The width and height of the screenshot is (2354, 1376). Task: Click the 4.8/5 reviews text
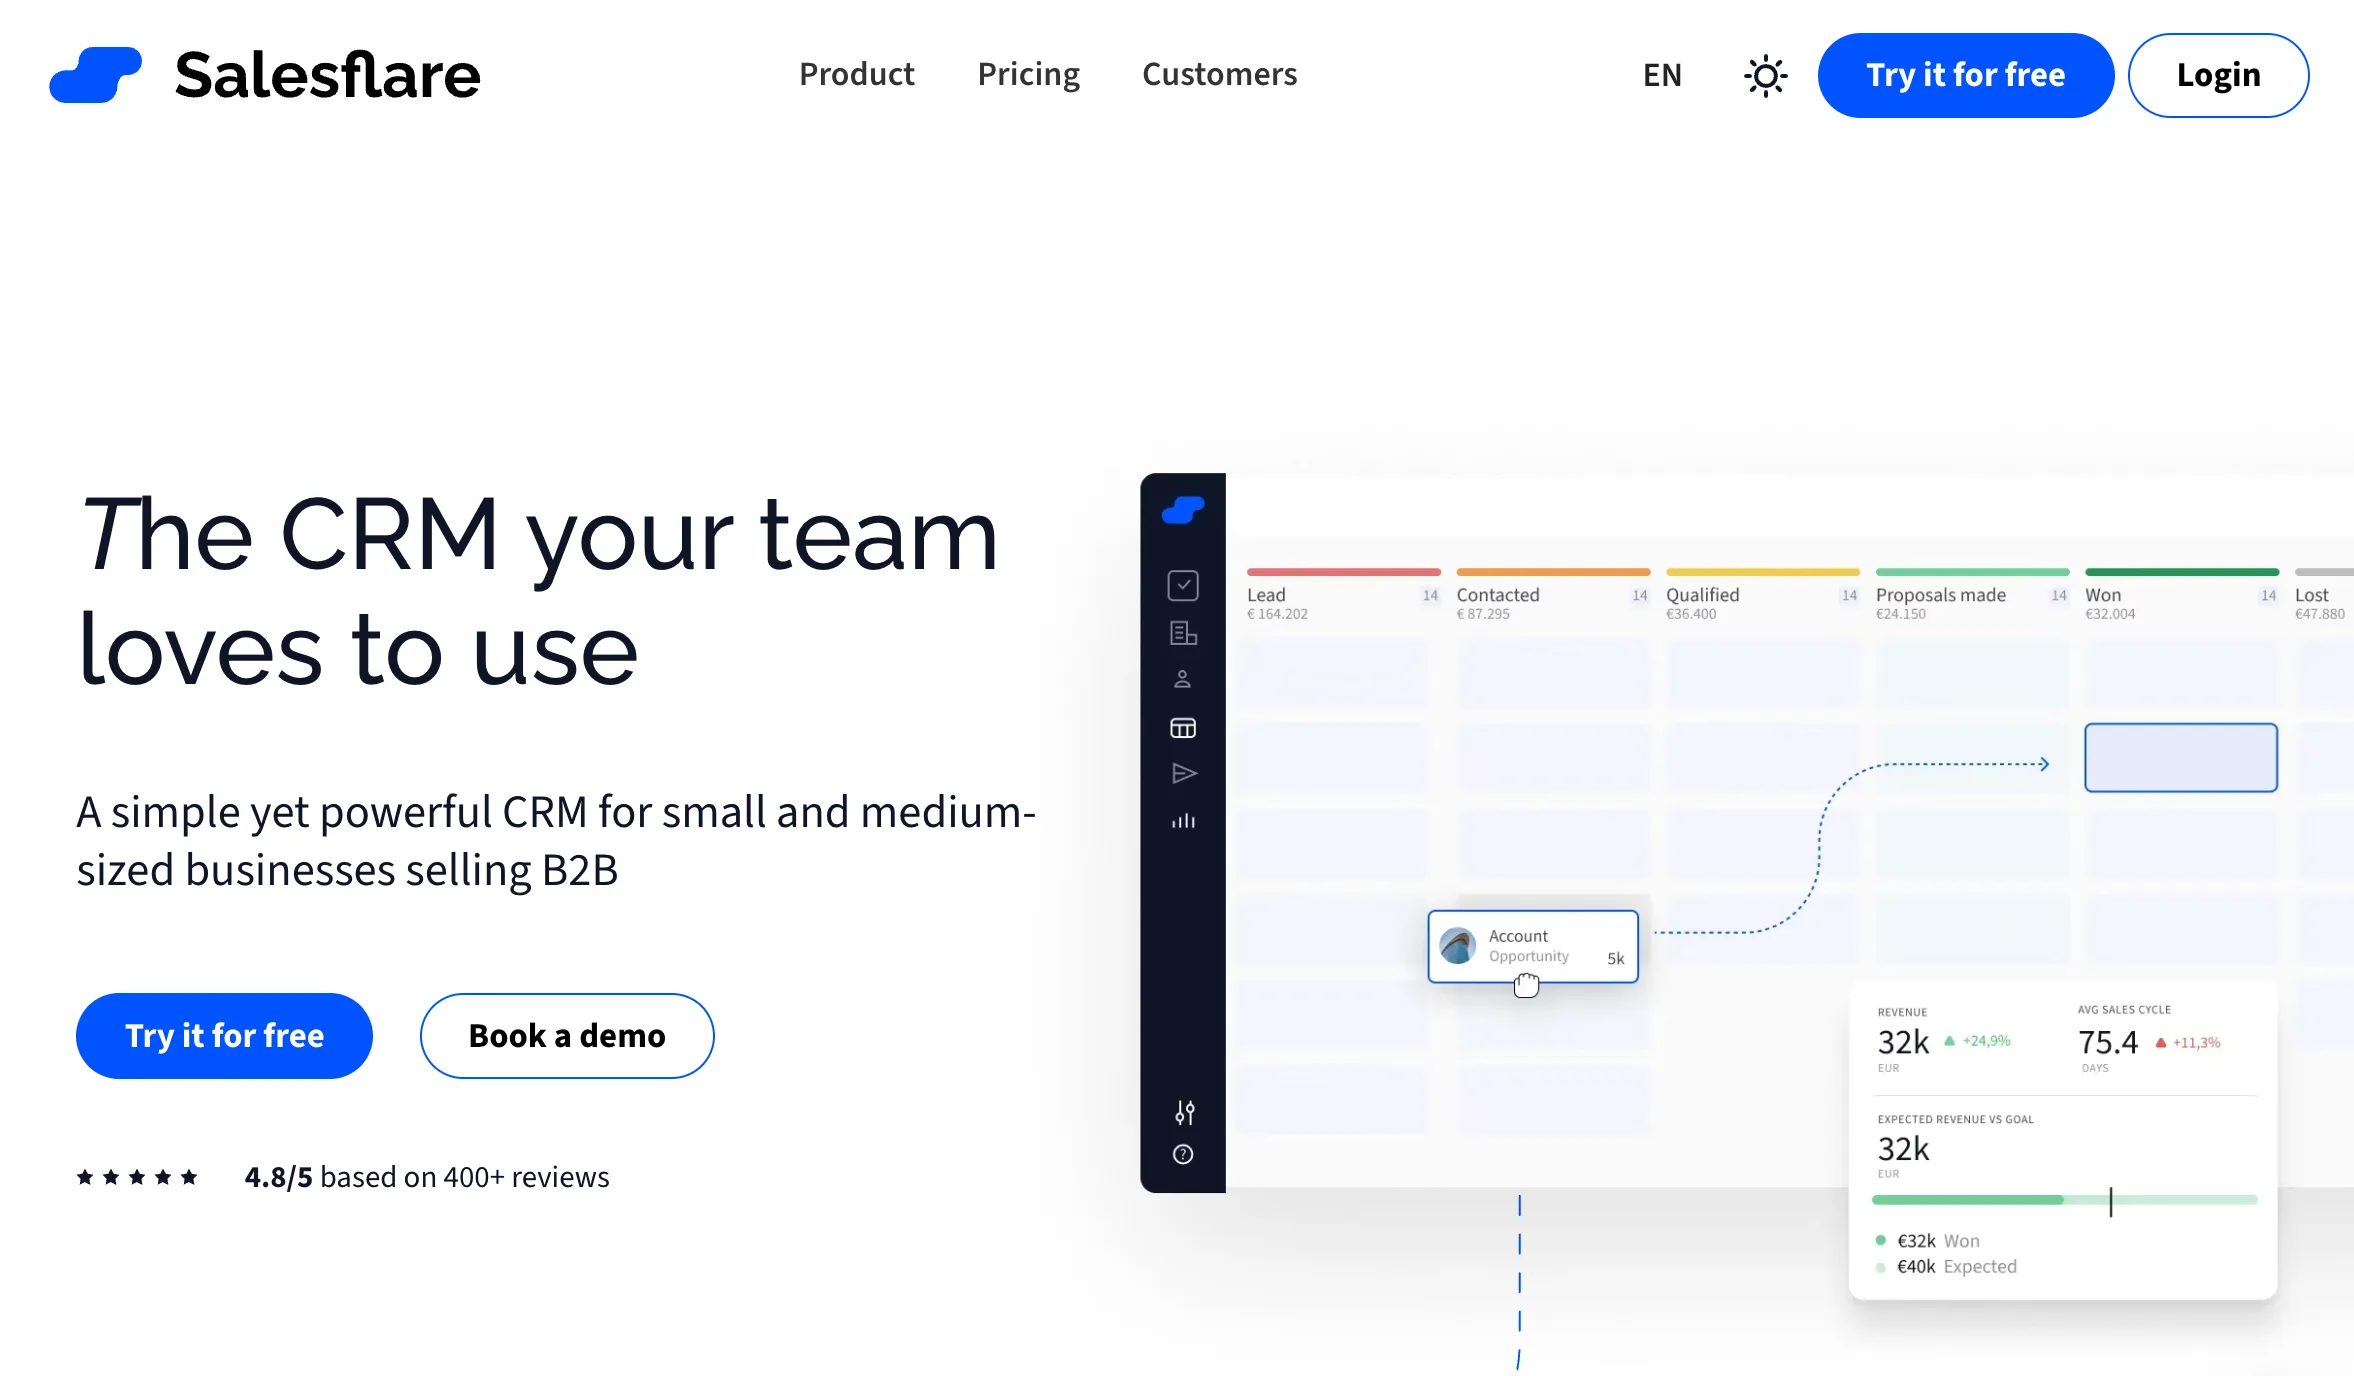pos(427,1177)
